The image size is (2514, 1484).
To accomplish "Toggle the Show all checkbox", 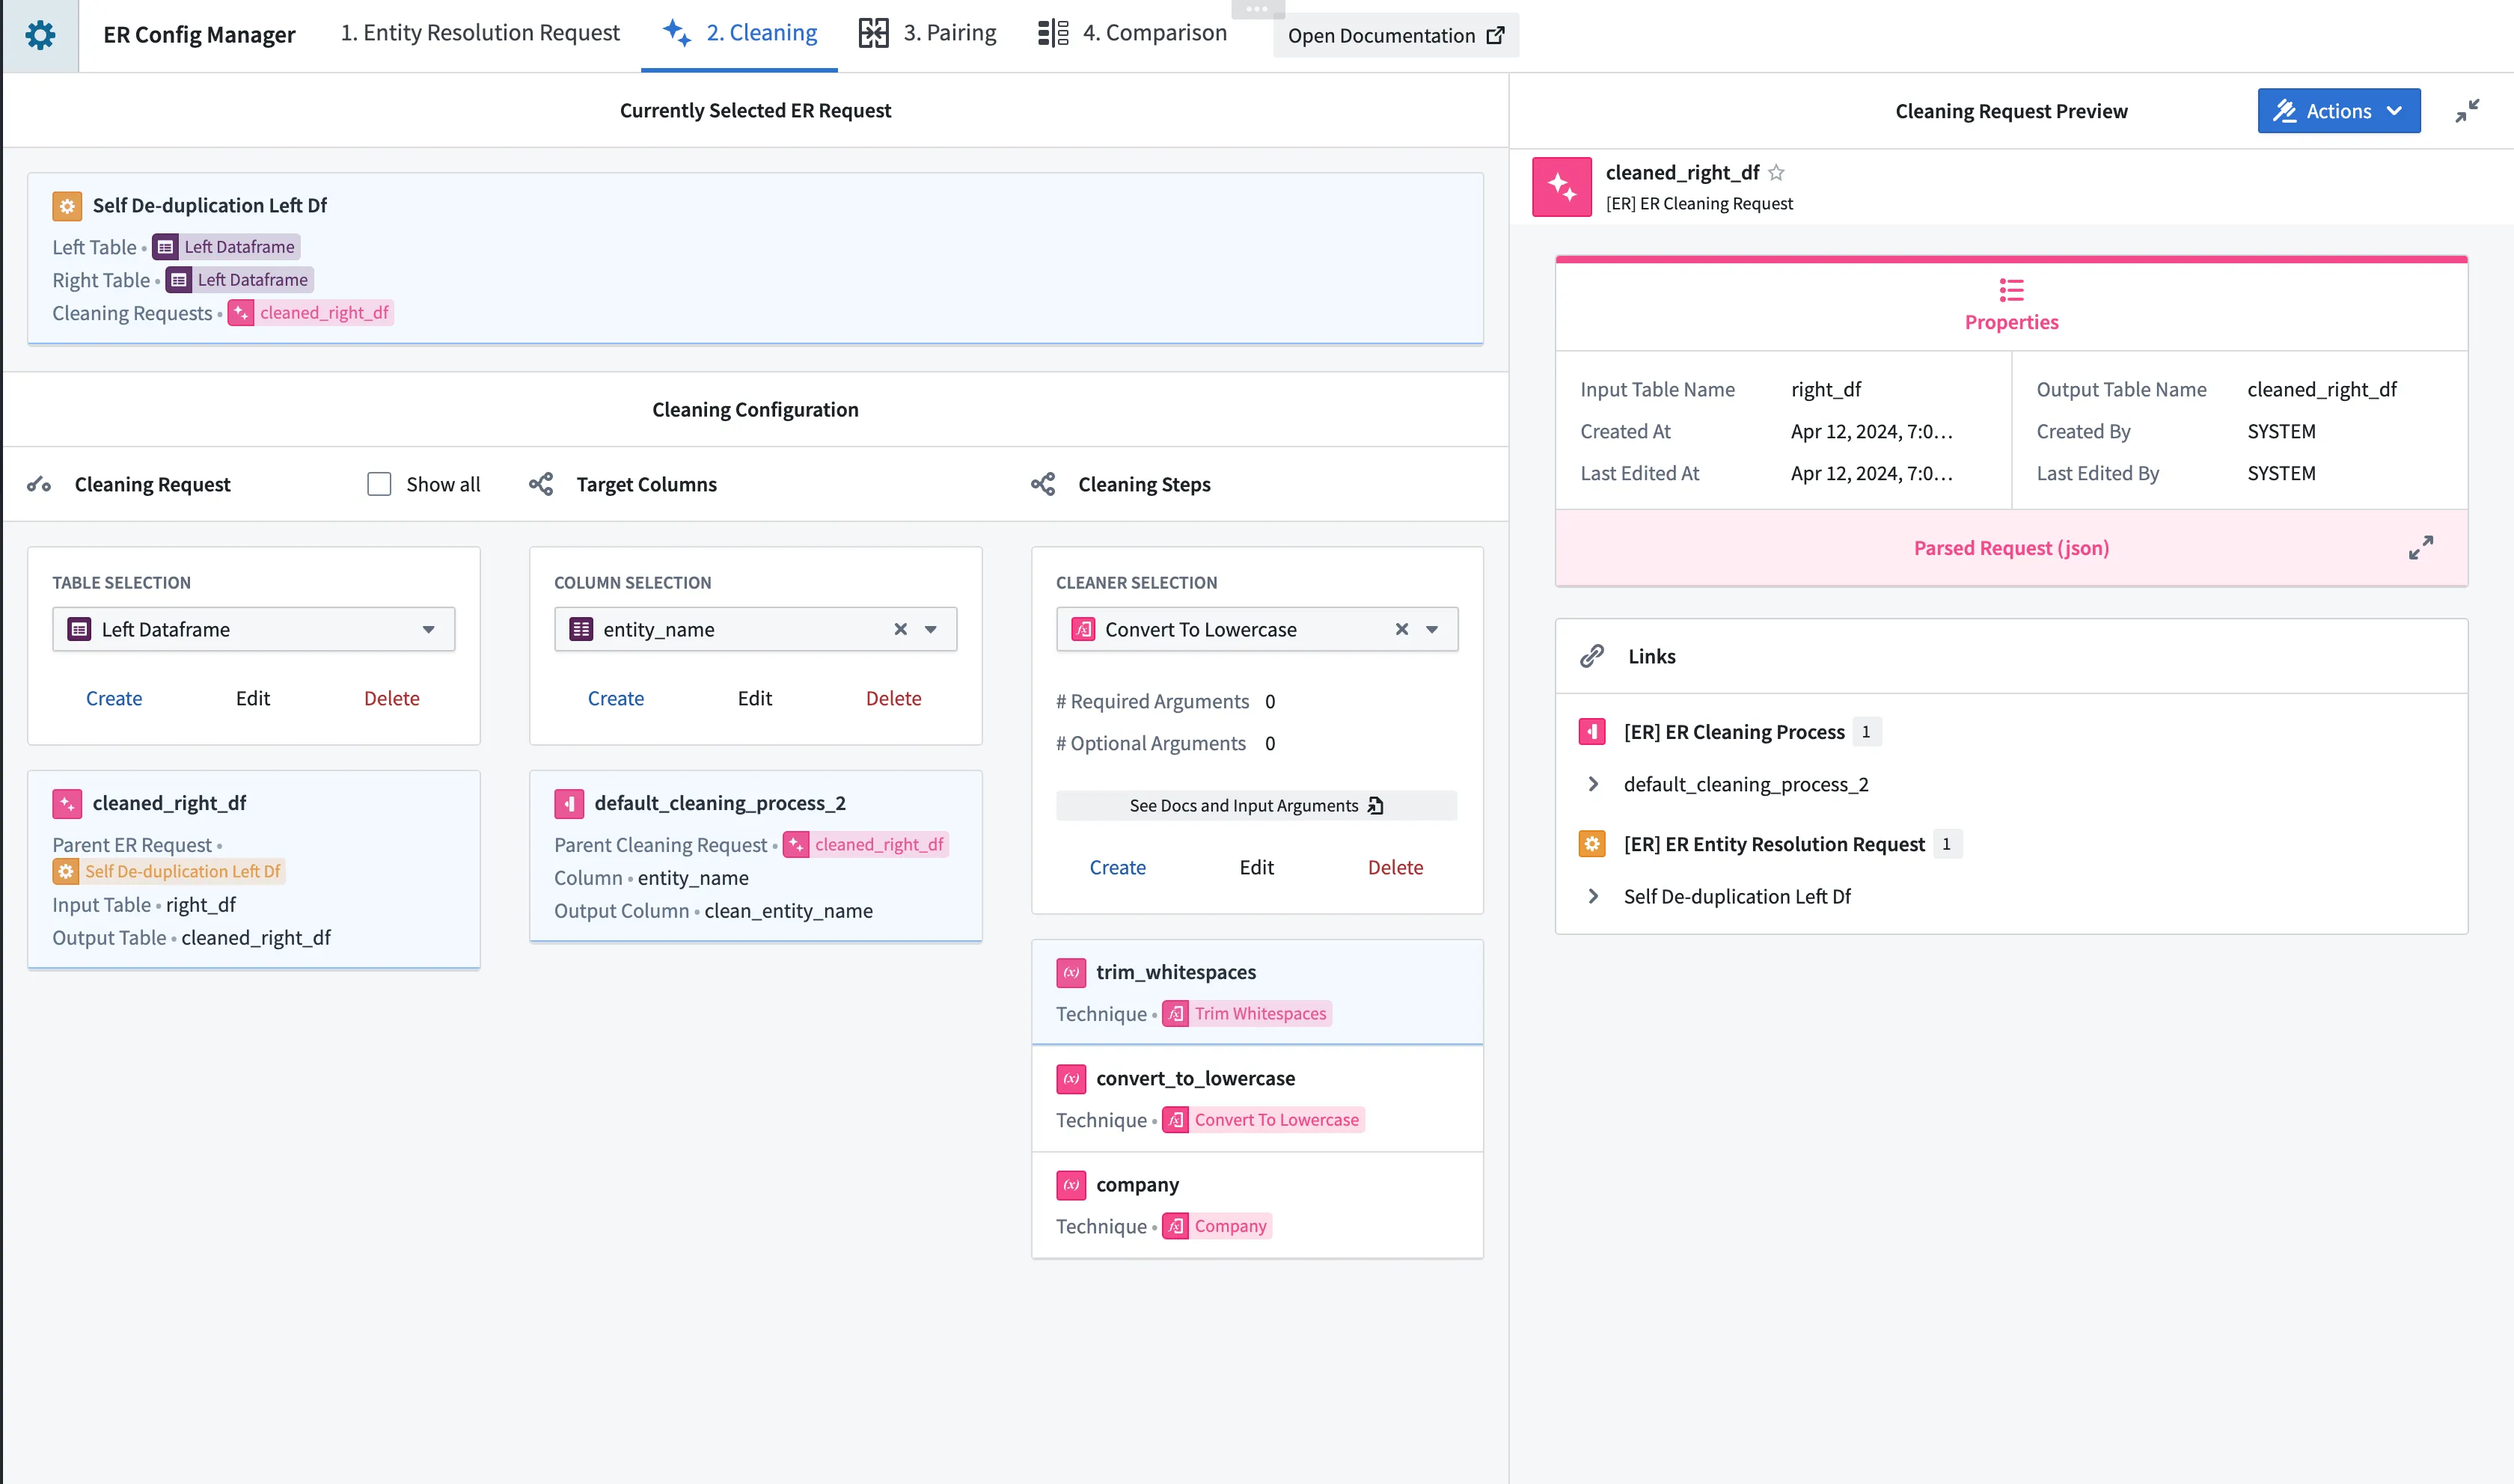I will (x=379, y=484).
